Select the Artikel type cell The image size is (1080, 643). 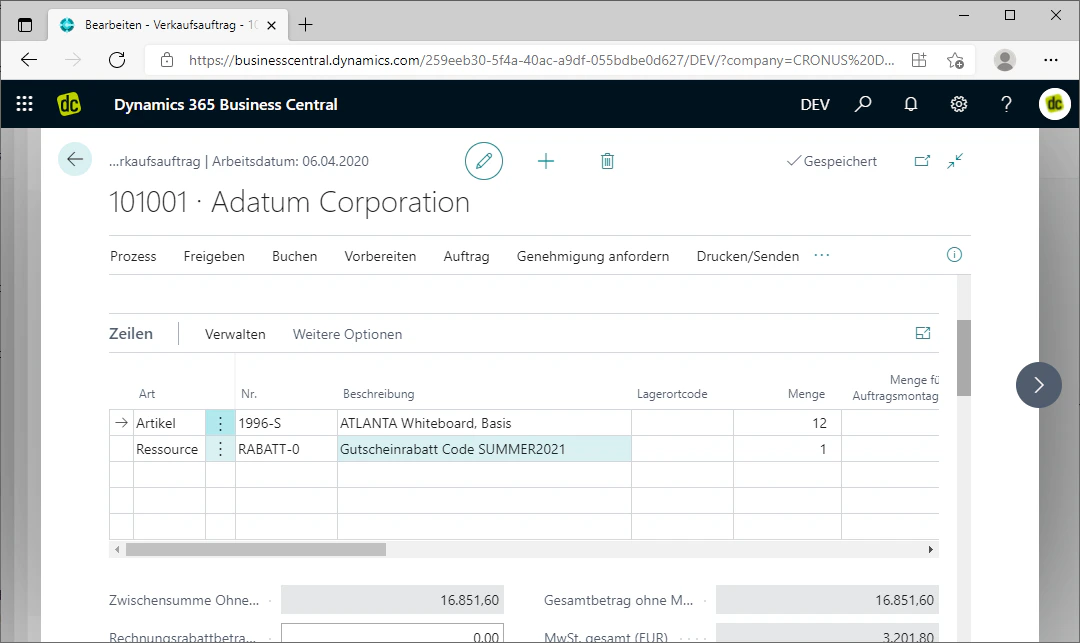169,423
